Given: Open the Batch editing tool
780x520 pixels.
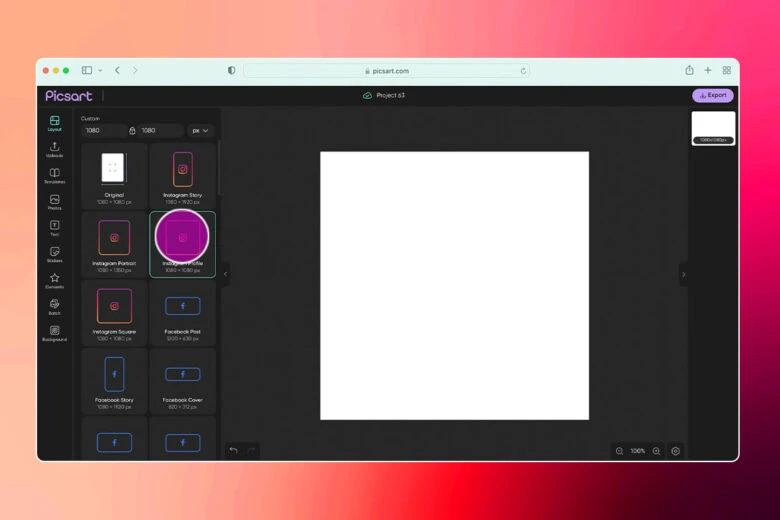Looking at the screenshot, I should pyautogui.click(x=54, y=306).
